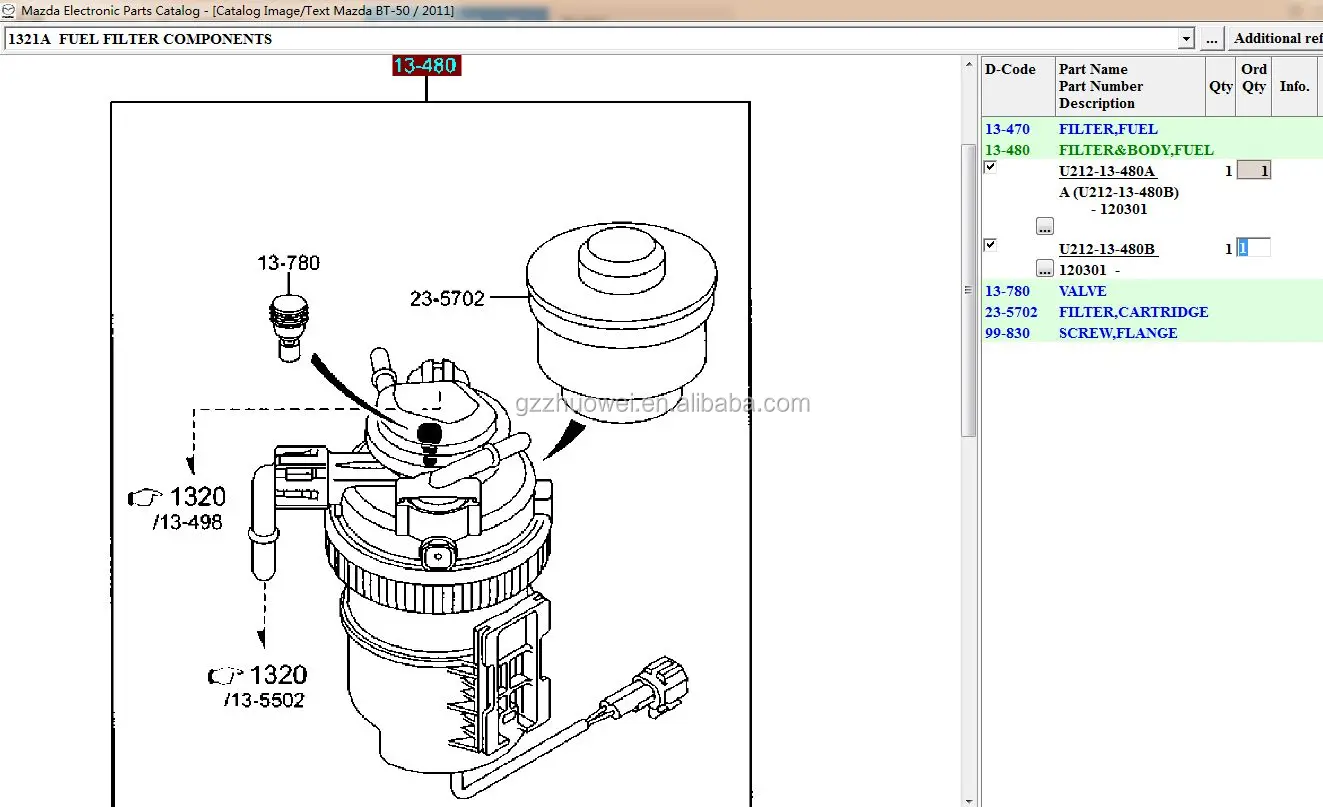
Task: Click the order quantity field for U212-13-480A
Action: coord(1254,171)
